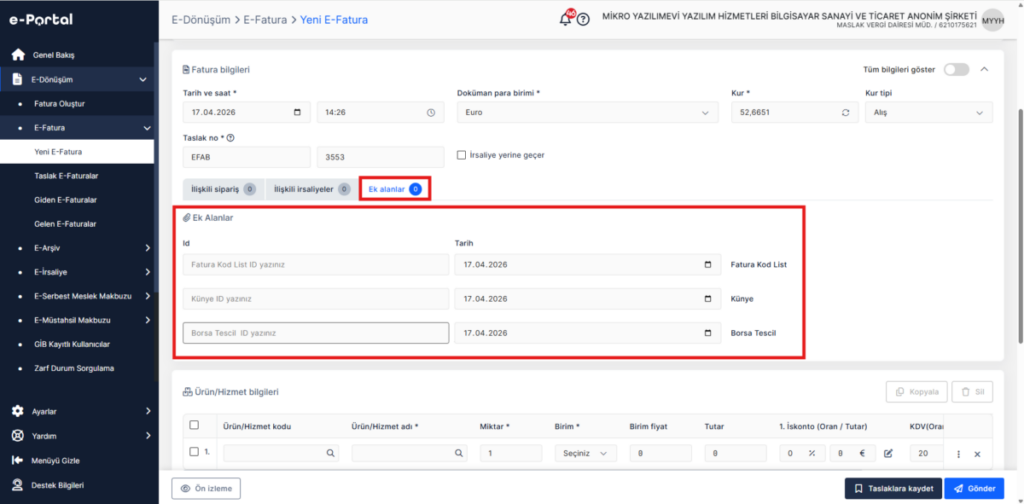Open row 1 three-dot options menu
This screenshot has width=1024, height=504.
(x=959, y=454)
